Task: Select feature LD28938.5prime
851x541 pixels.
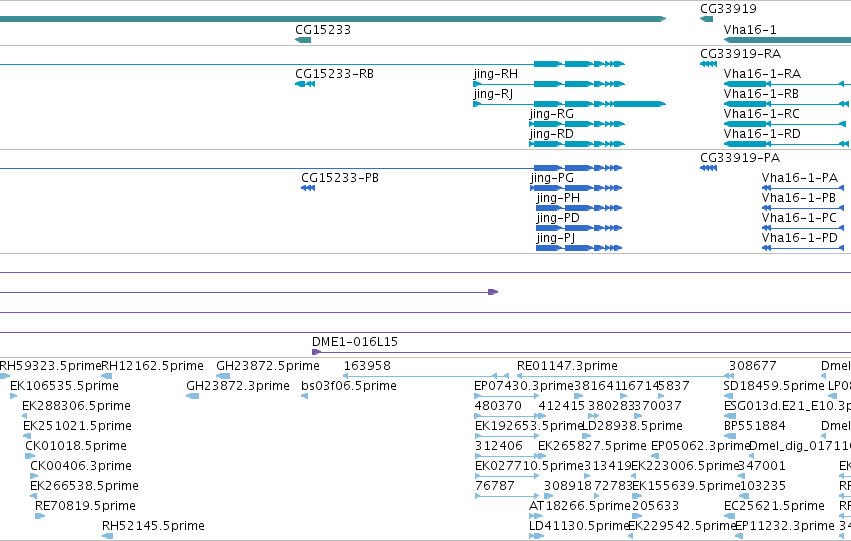Action: tap(632, 426)
